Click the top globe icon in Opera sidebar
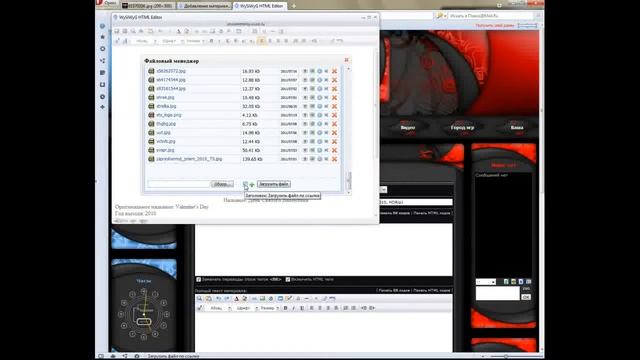Viewport: 640px width, 360px height. (102, 26)
